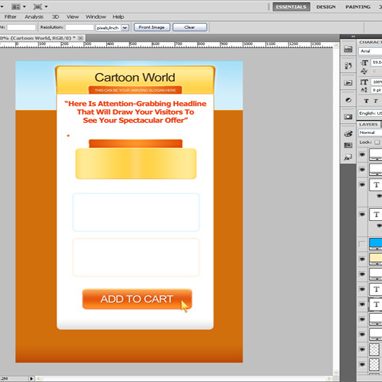382x382 pixels.
Task: Switch to the Essentials workspace
Action: [x=291, y=7]
